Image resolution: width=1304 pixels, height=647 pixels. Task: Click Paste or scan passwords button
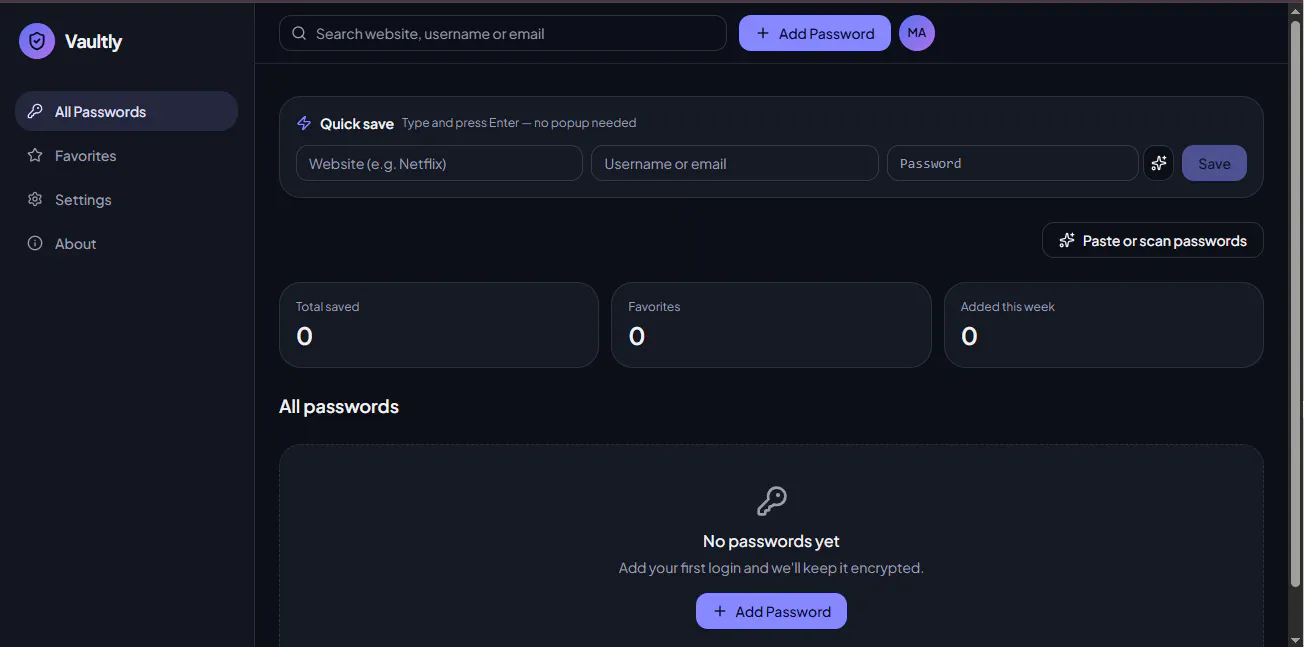(1153, 240)
